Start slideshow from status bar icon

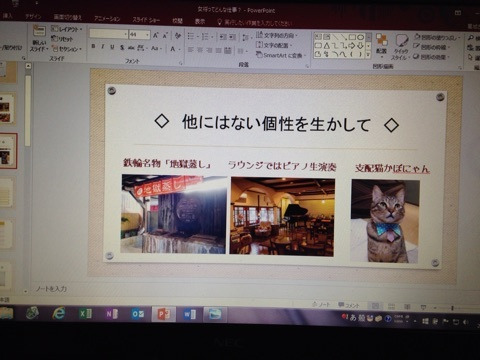(423, 307)
